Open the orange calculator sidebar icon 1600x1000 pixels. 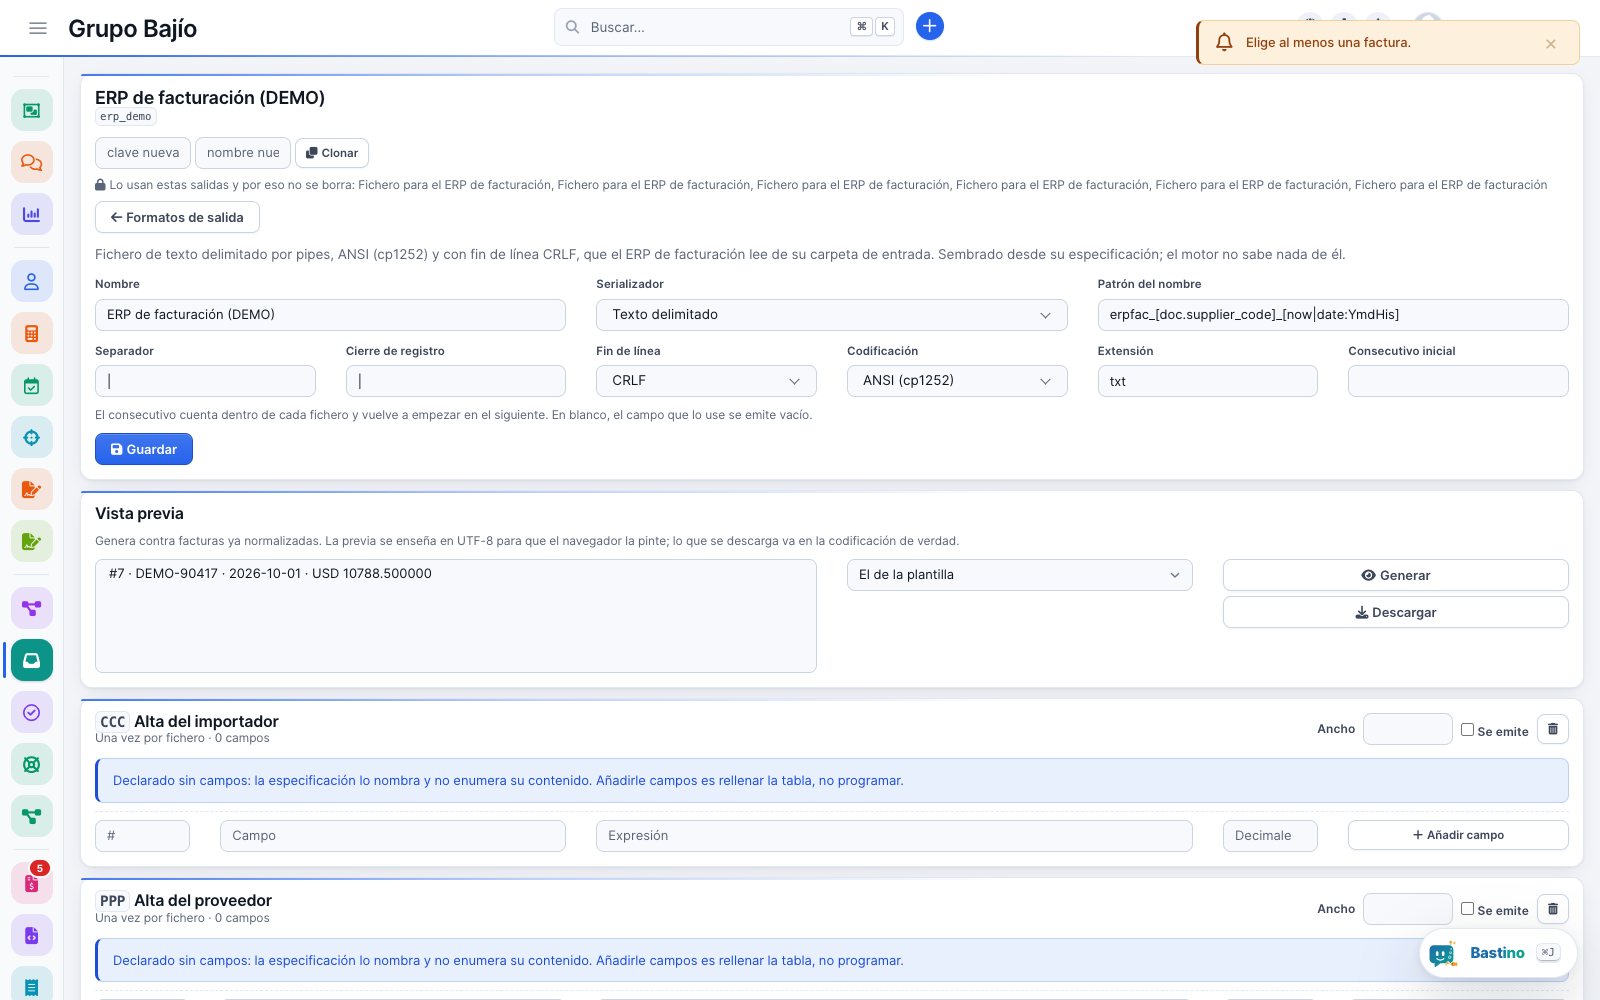32,334
